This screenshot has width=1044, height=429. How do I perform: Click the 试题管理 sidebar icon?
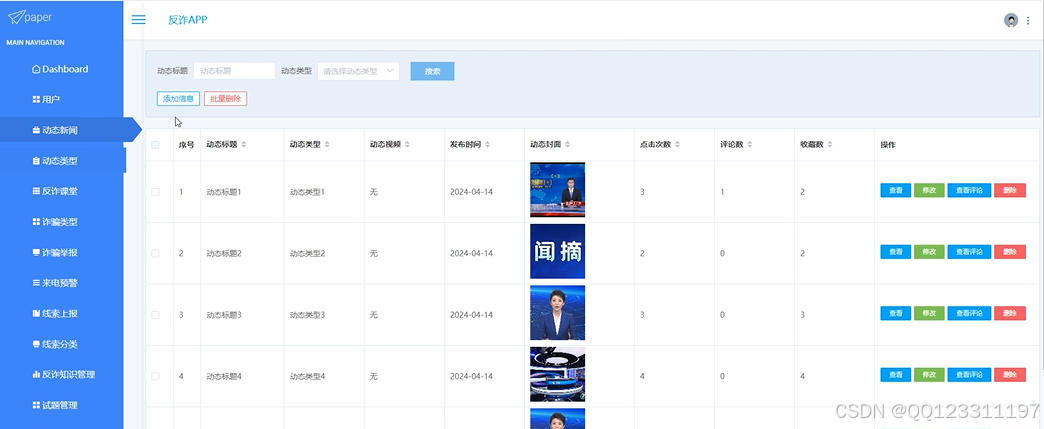click(36, 405)
